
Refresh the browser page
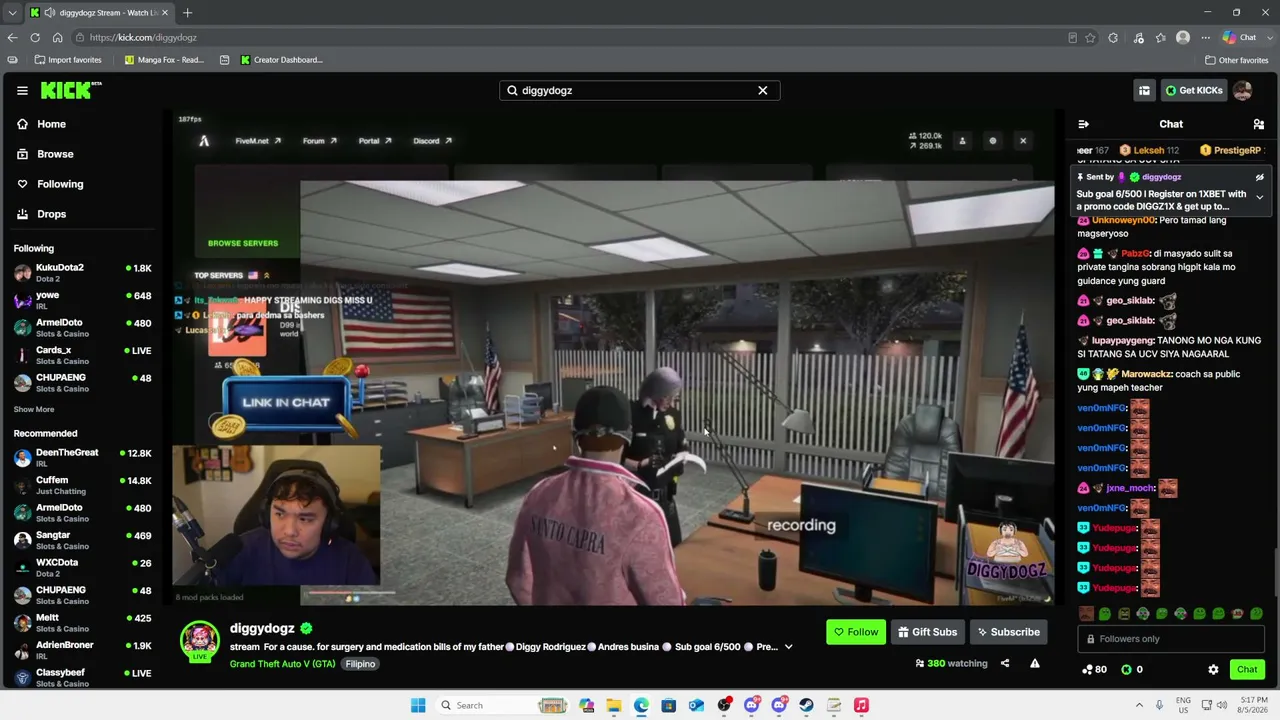click(35, 38)
